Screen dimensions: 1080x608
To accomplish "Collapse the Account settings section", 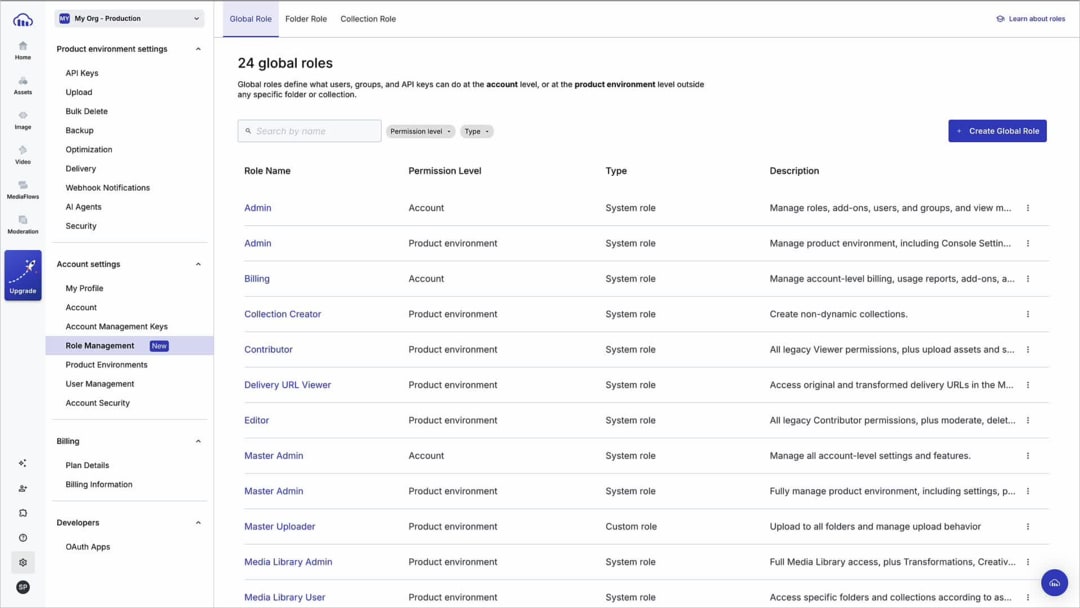I will pyautogui.click(x=198, y=264).
